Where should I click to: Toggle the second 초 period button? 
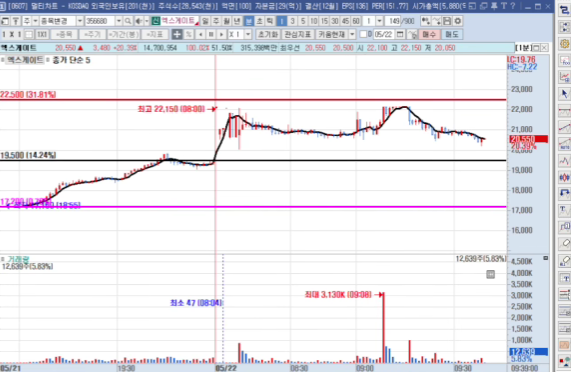[x=259, y=21]
